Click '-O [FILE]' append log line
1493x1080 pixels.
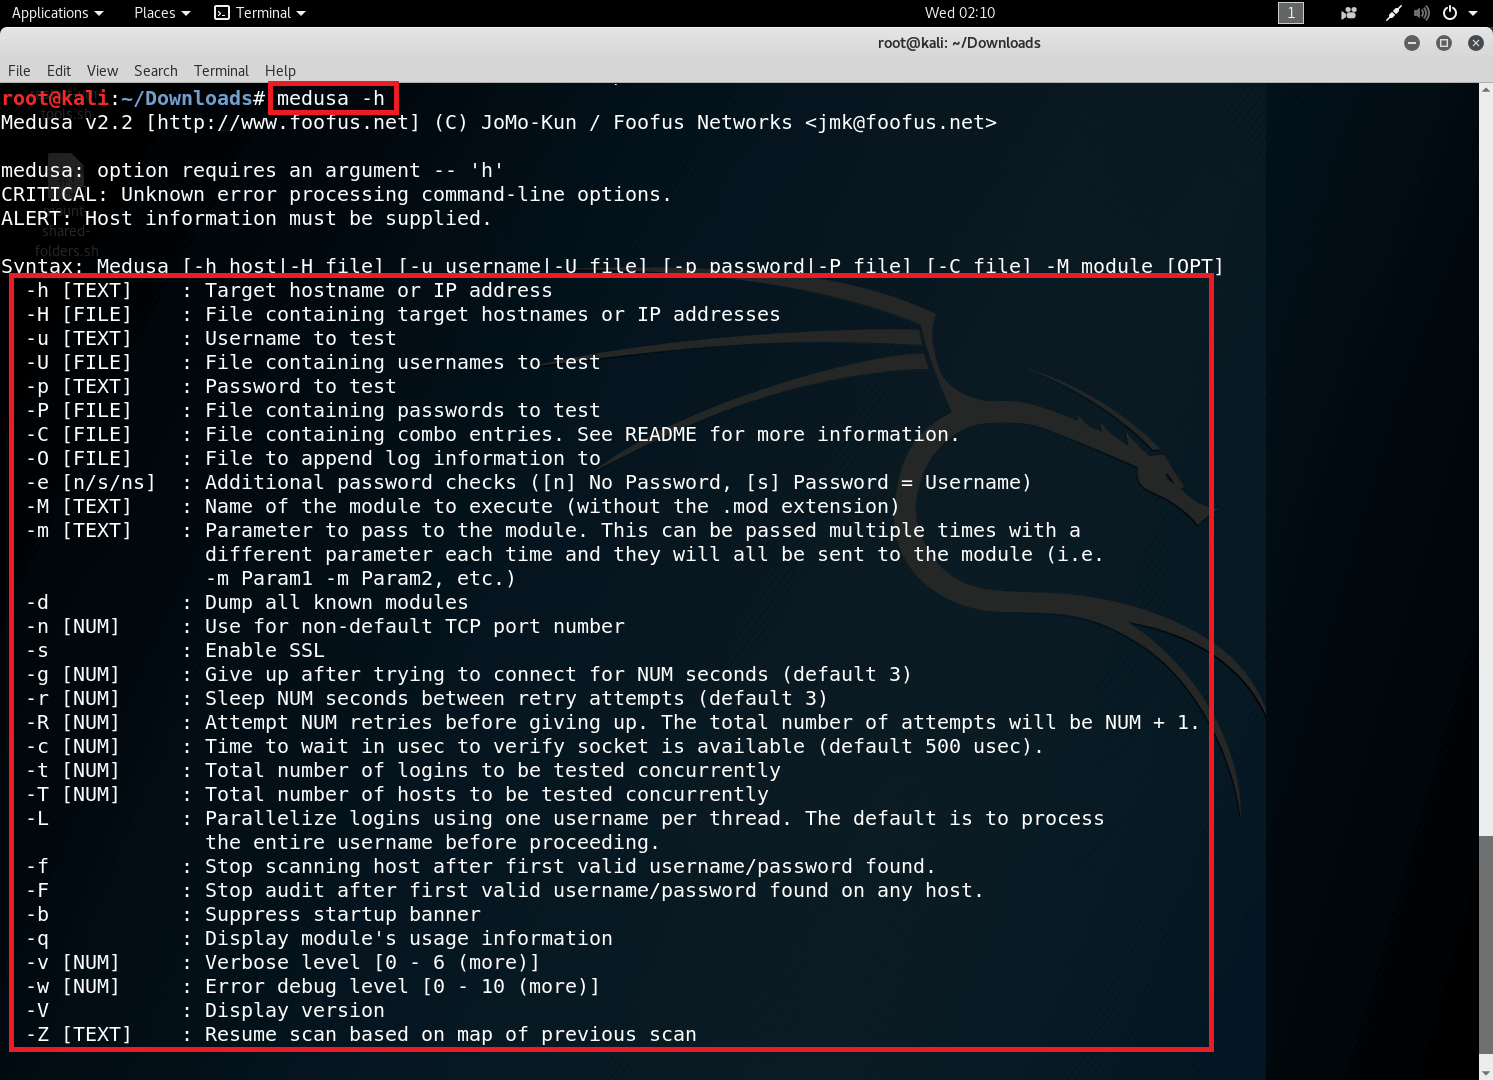313,458
